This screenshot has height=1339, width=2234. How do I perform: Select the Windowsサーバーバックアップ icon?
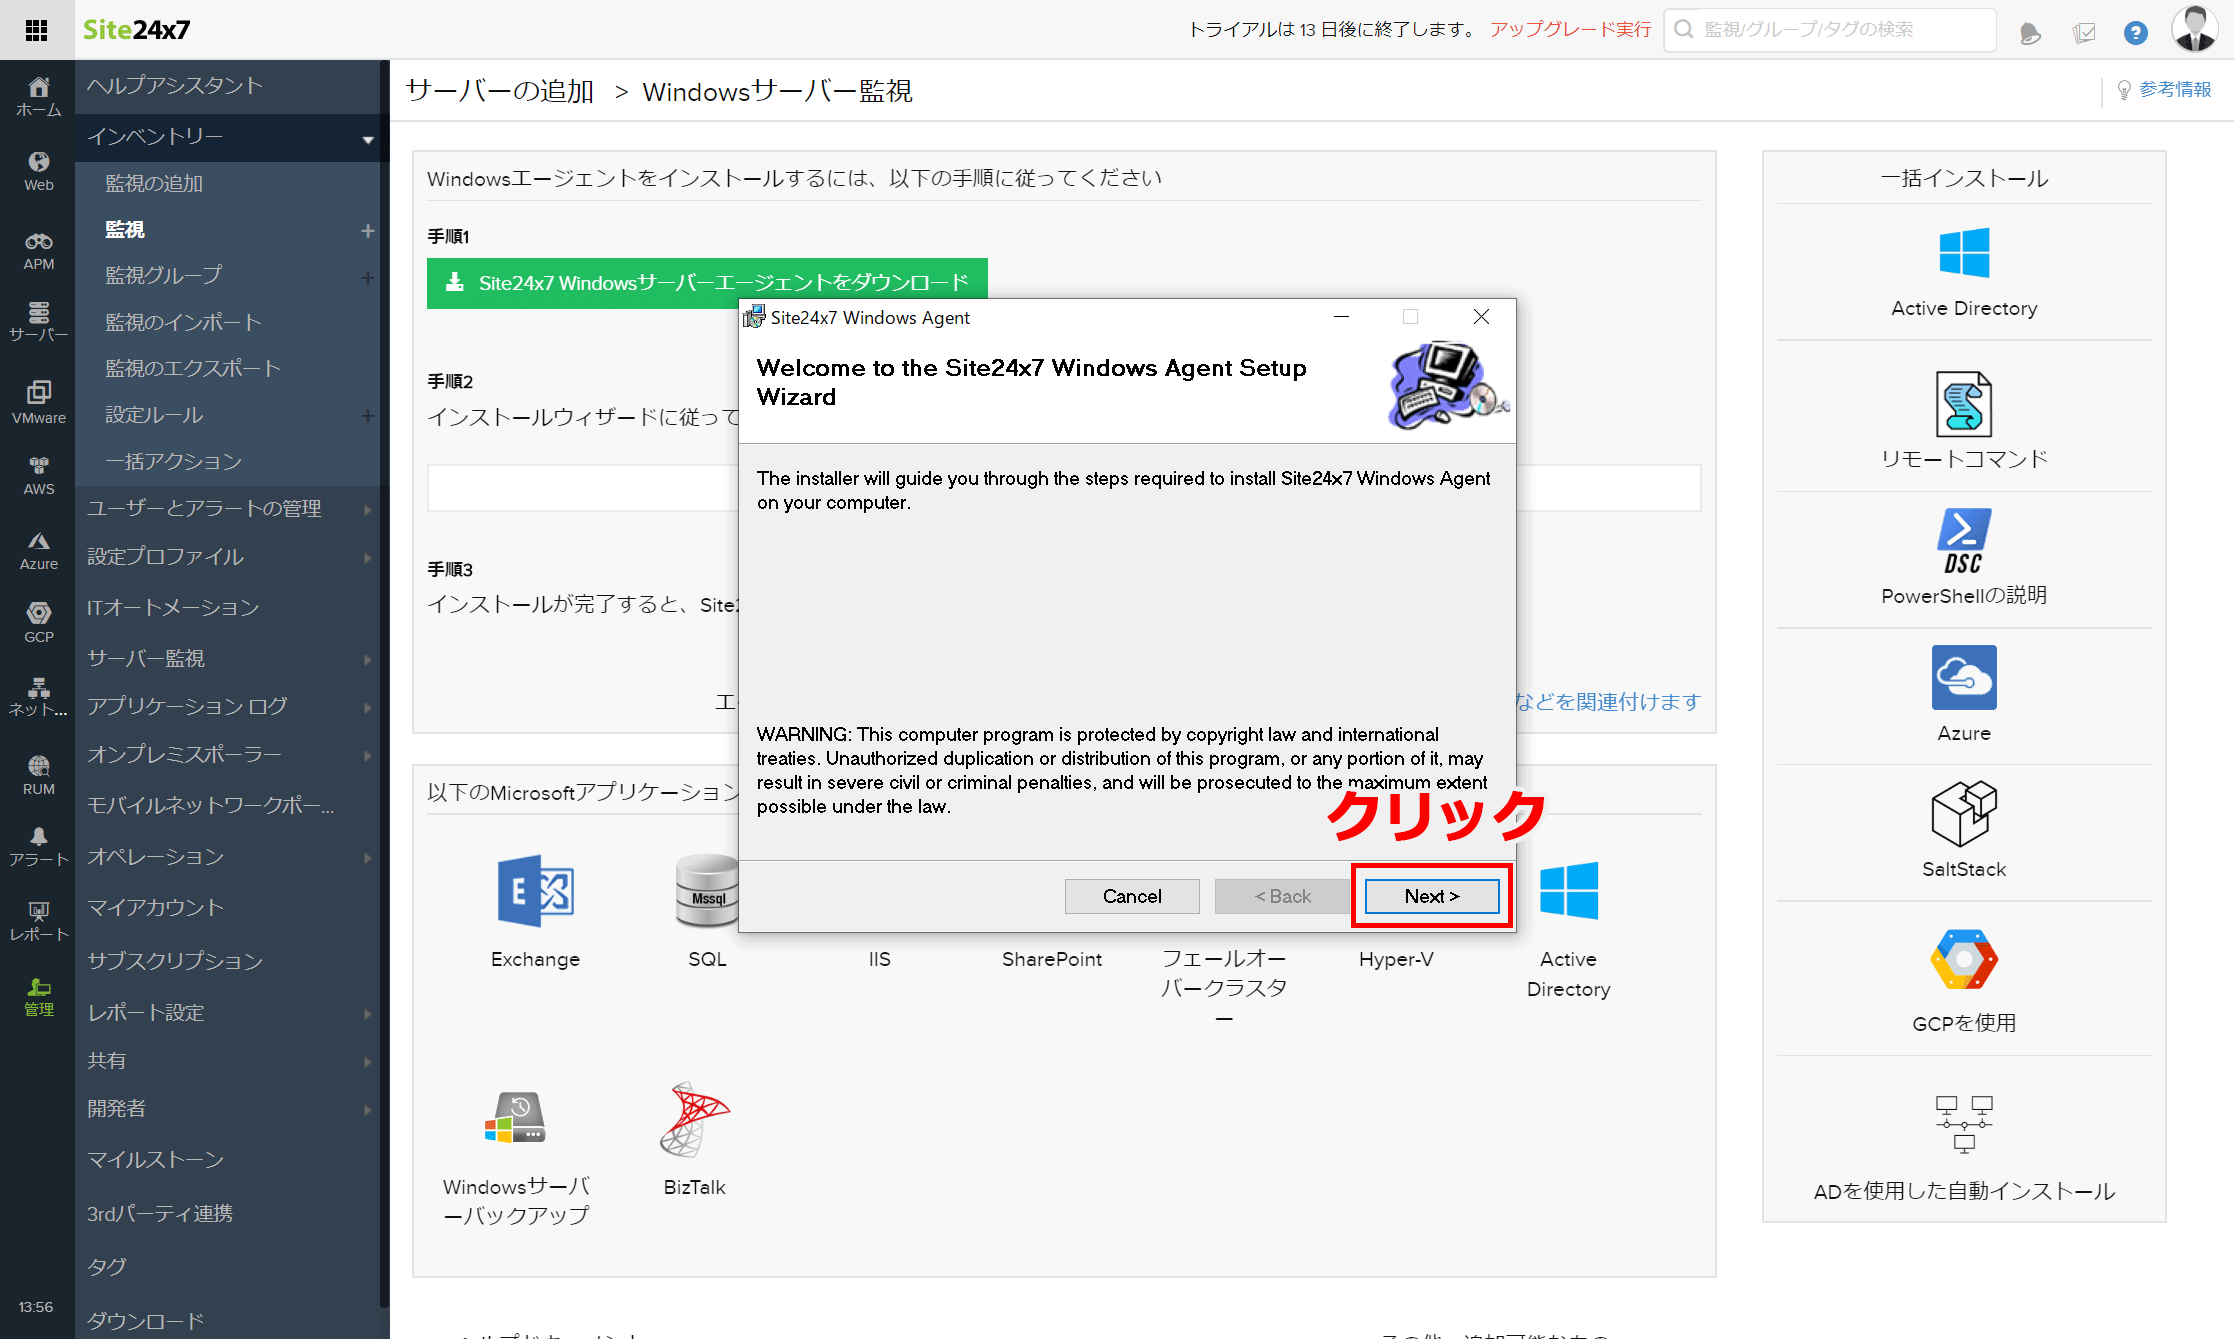(516, 1117)
